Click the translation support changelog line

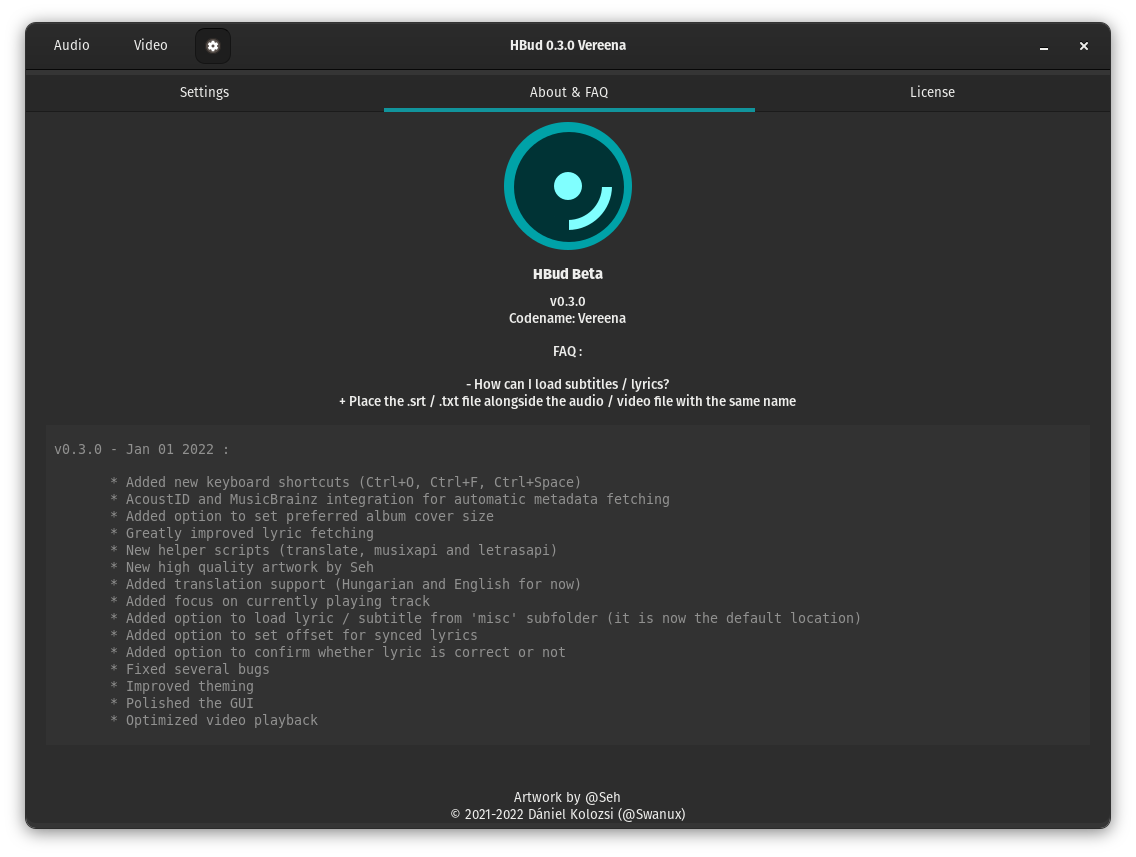pyautogui.click(x=346, y=584)
